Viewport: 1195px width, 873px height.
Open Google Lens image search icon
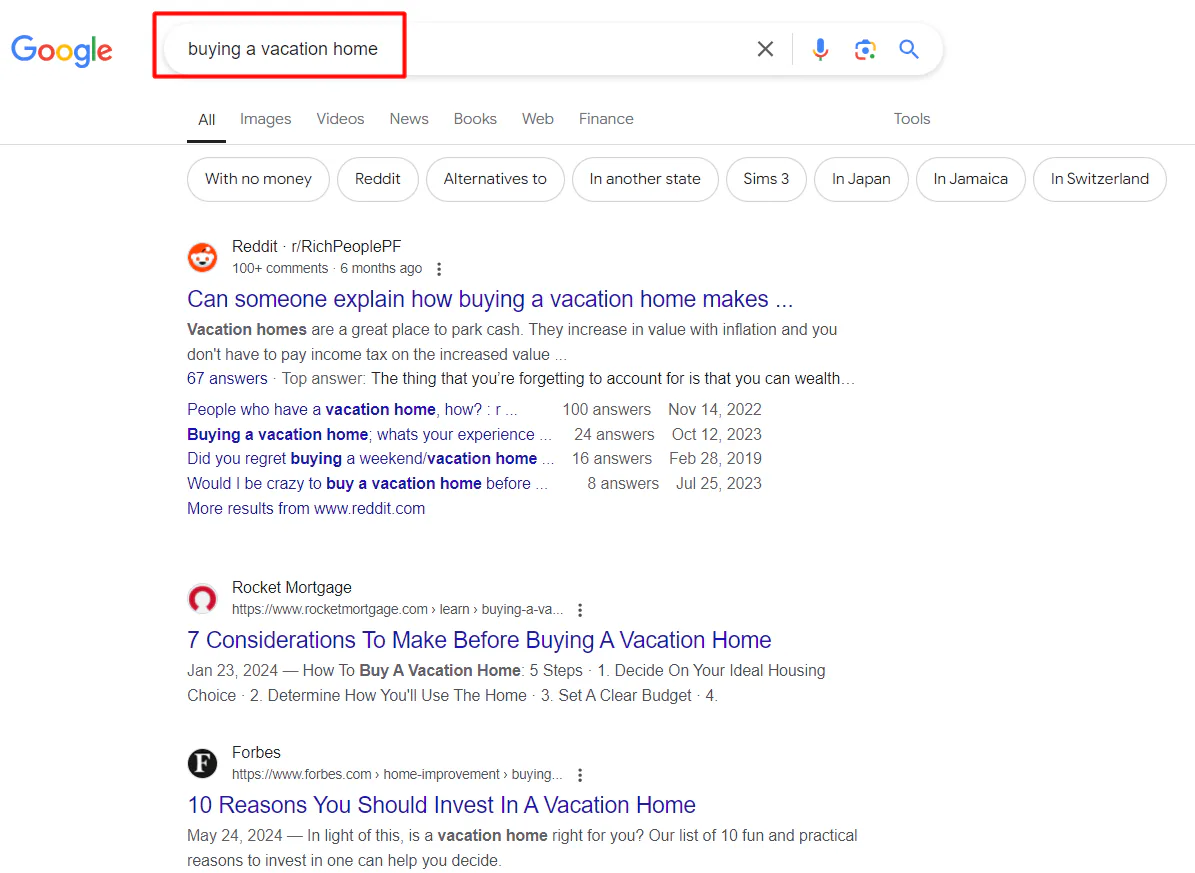pos(865,50)
